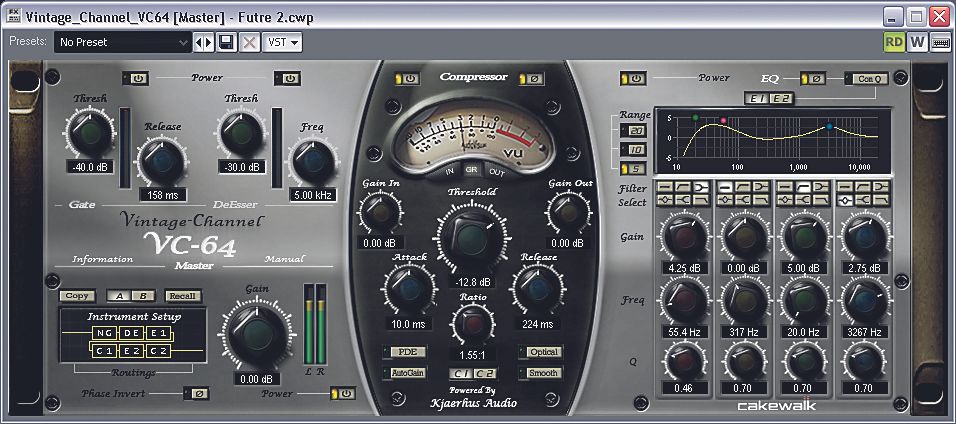Click the keyboard icon in the top-right toolbar

(941, 43)
